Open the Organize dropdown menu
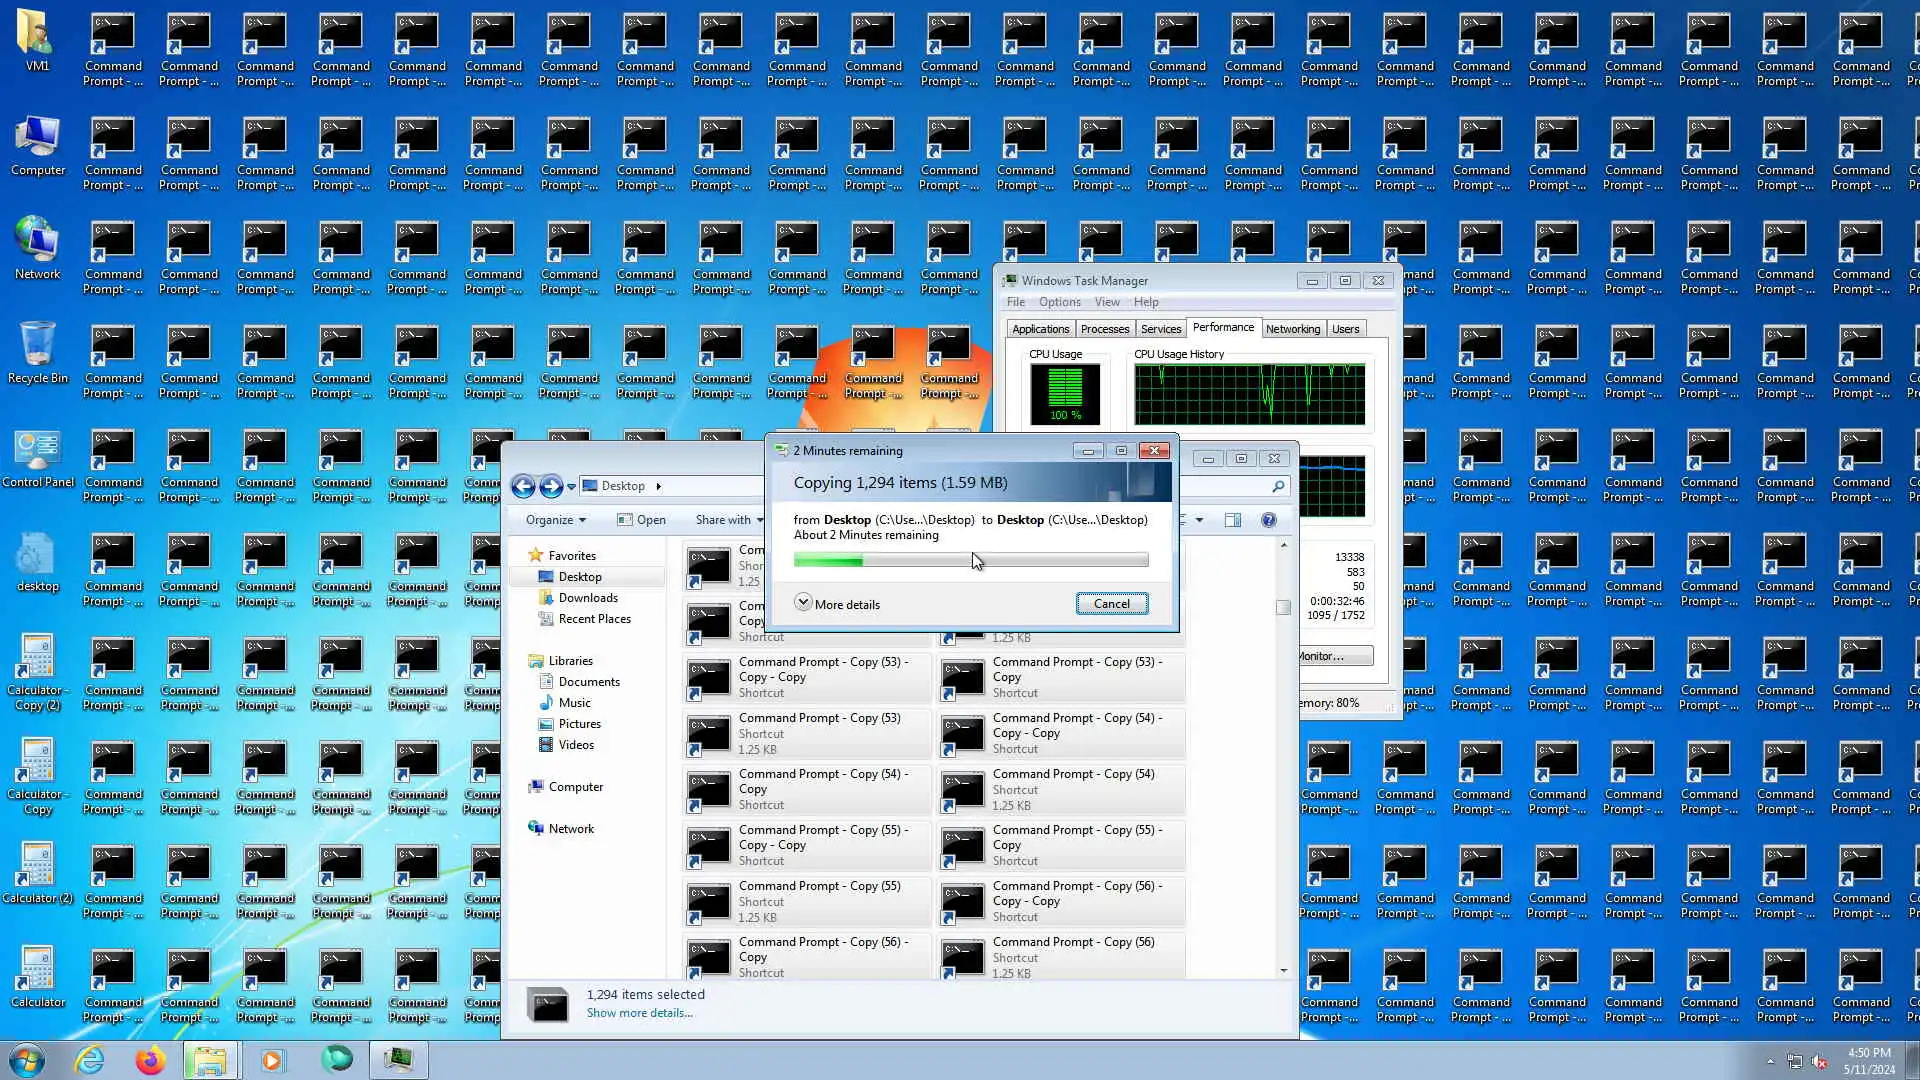Viewport: 1920px width, 1080px height. tap(556, 520)
